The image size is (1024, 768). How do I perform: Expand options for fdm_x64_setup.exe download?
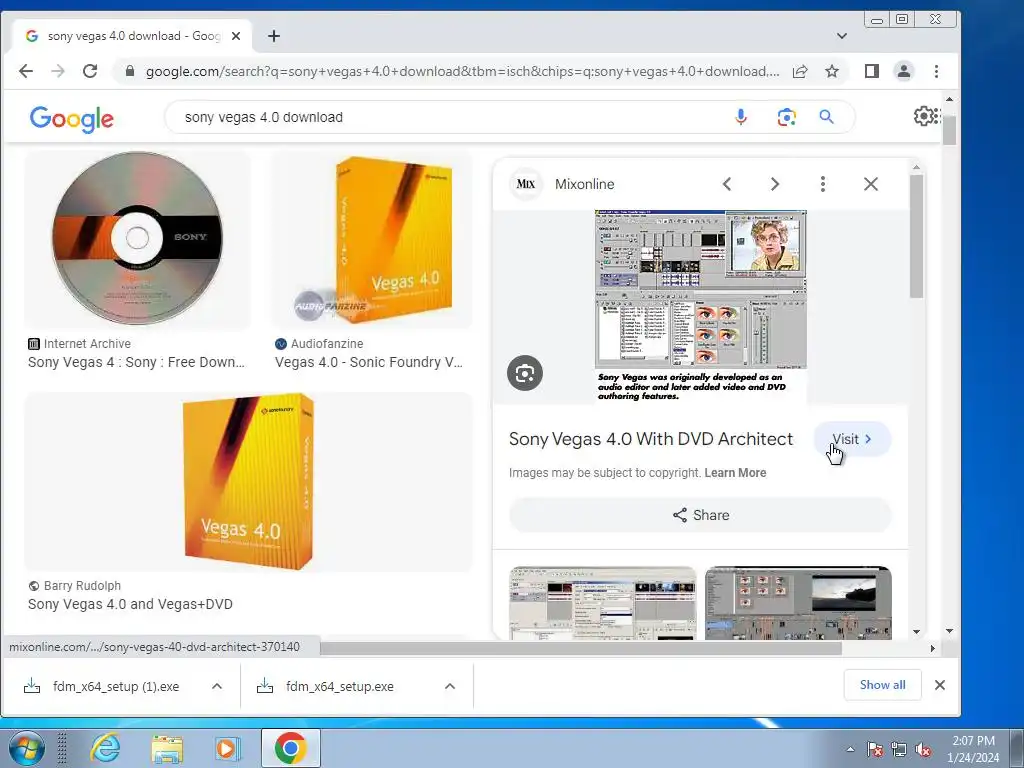449,686
